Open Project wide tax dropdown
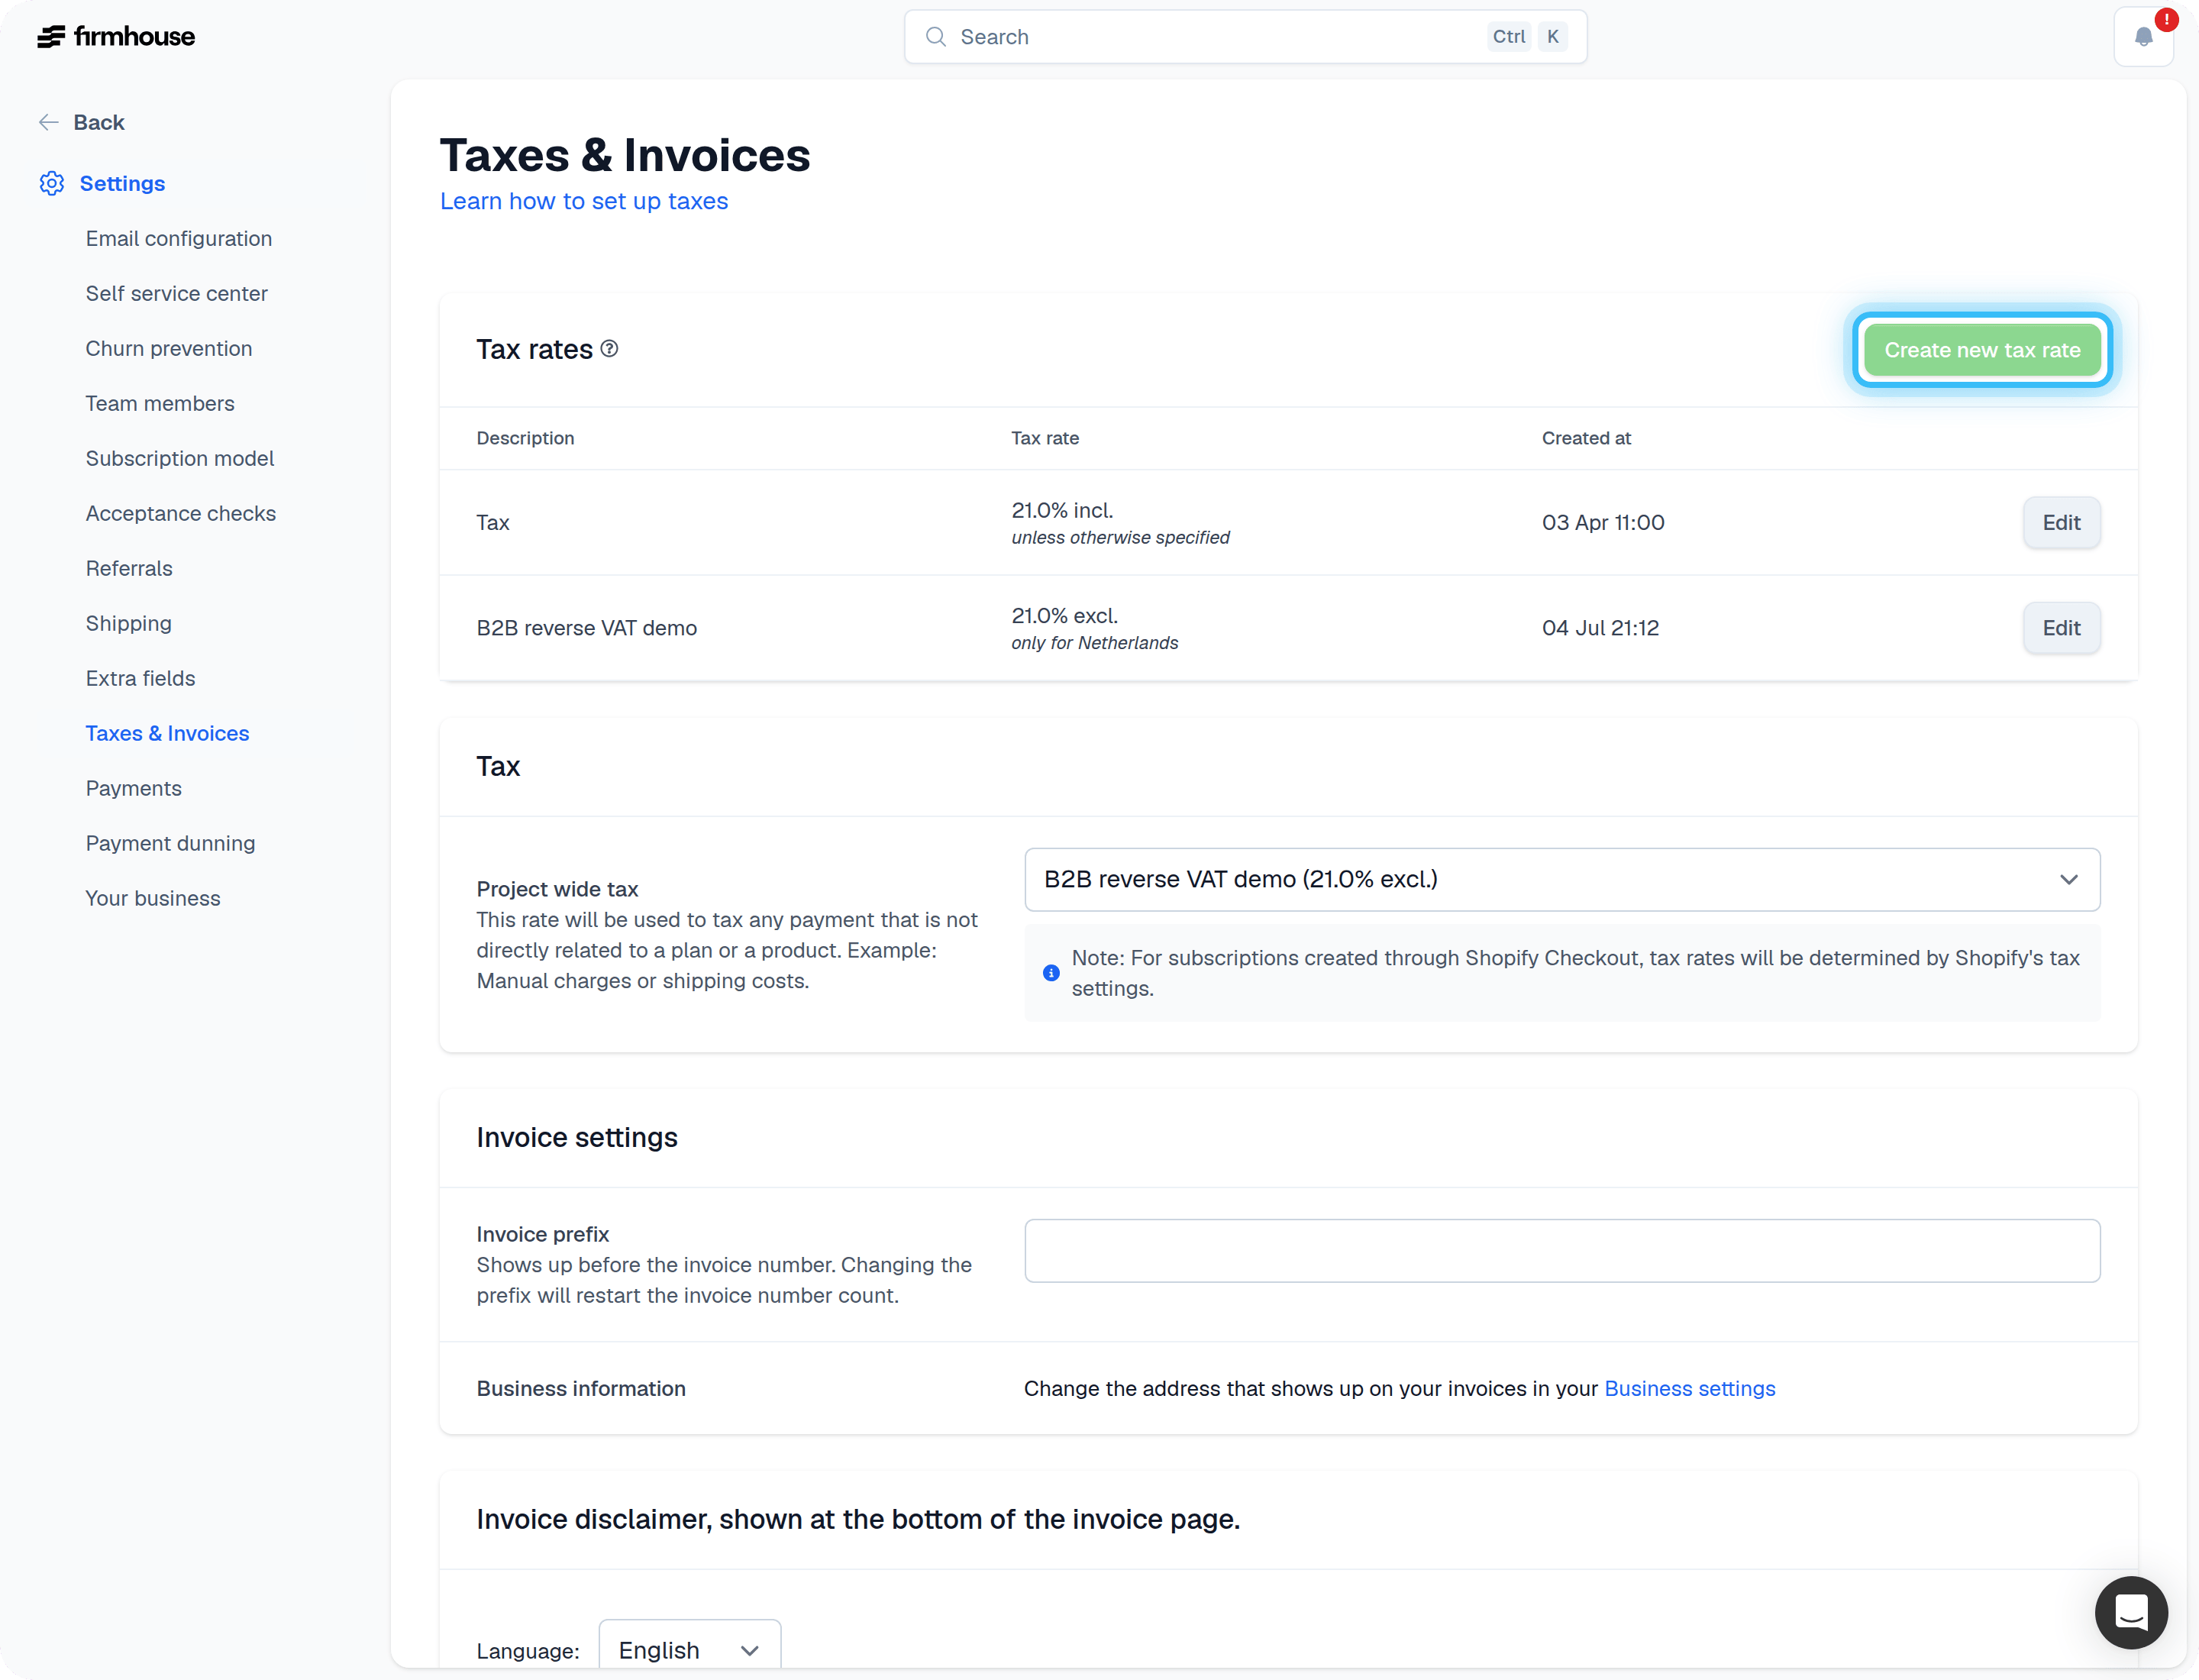 pos(1562,880)
